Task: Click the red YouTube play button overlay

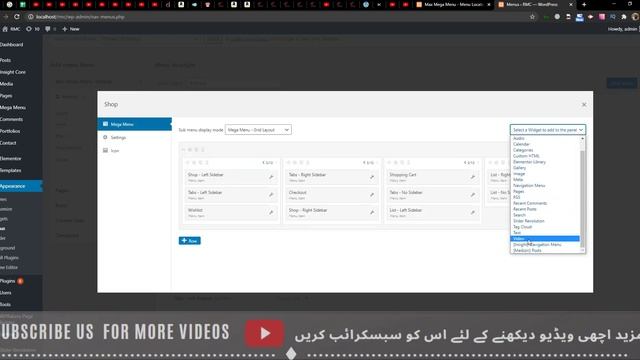Action: pyautogui.click(x=264, y=333)
